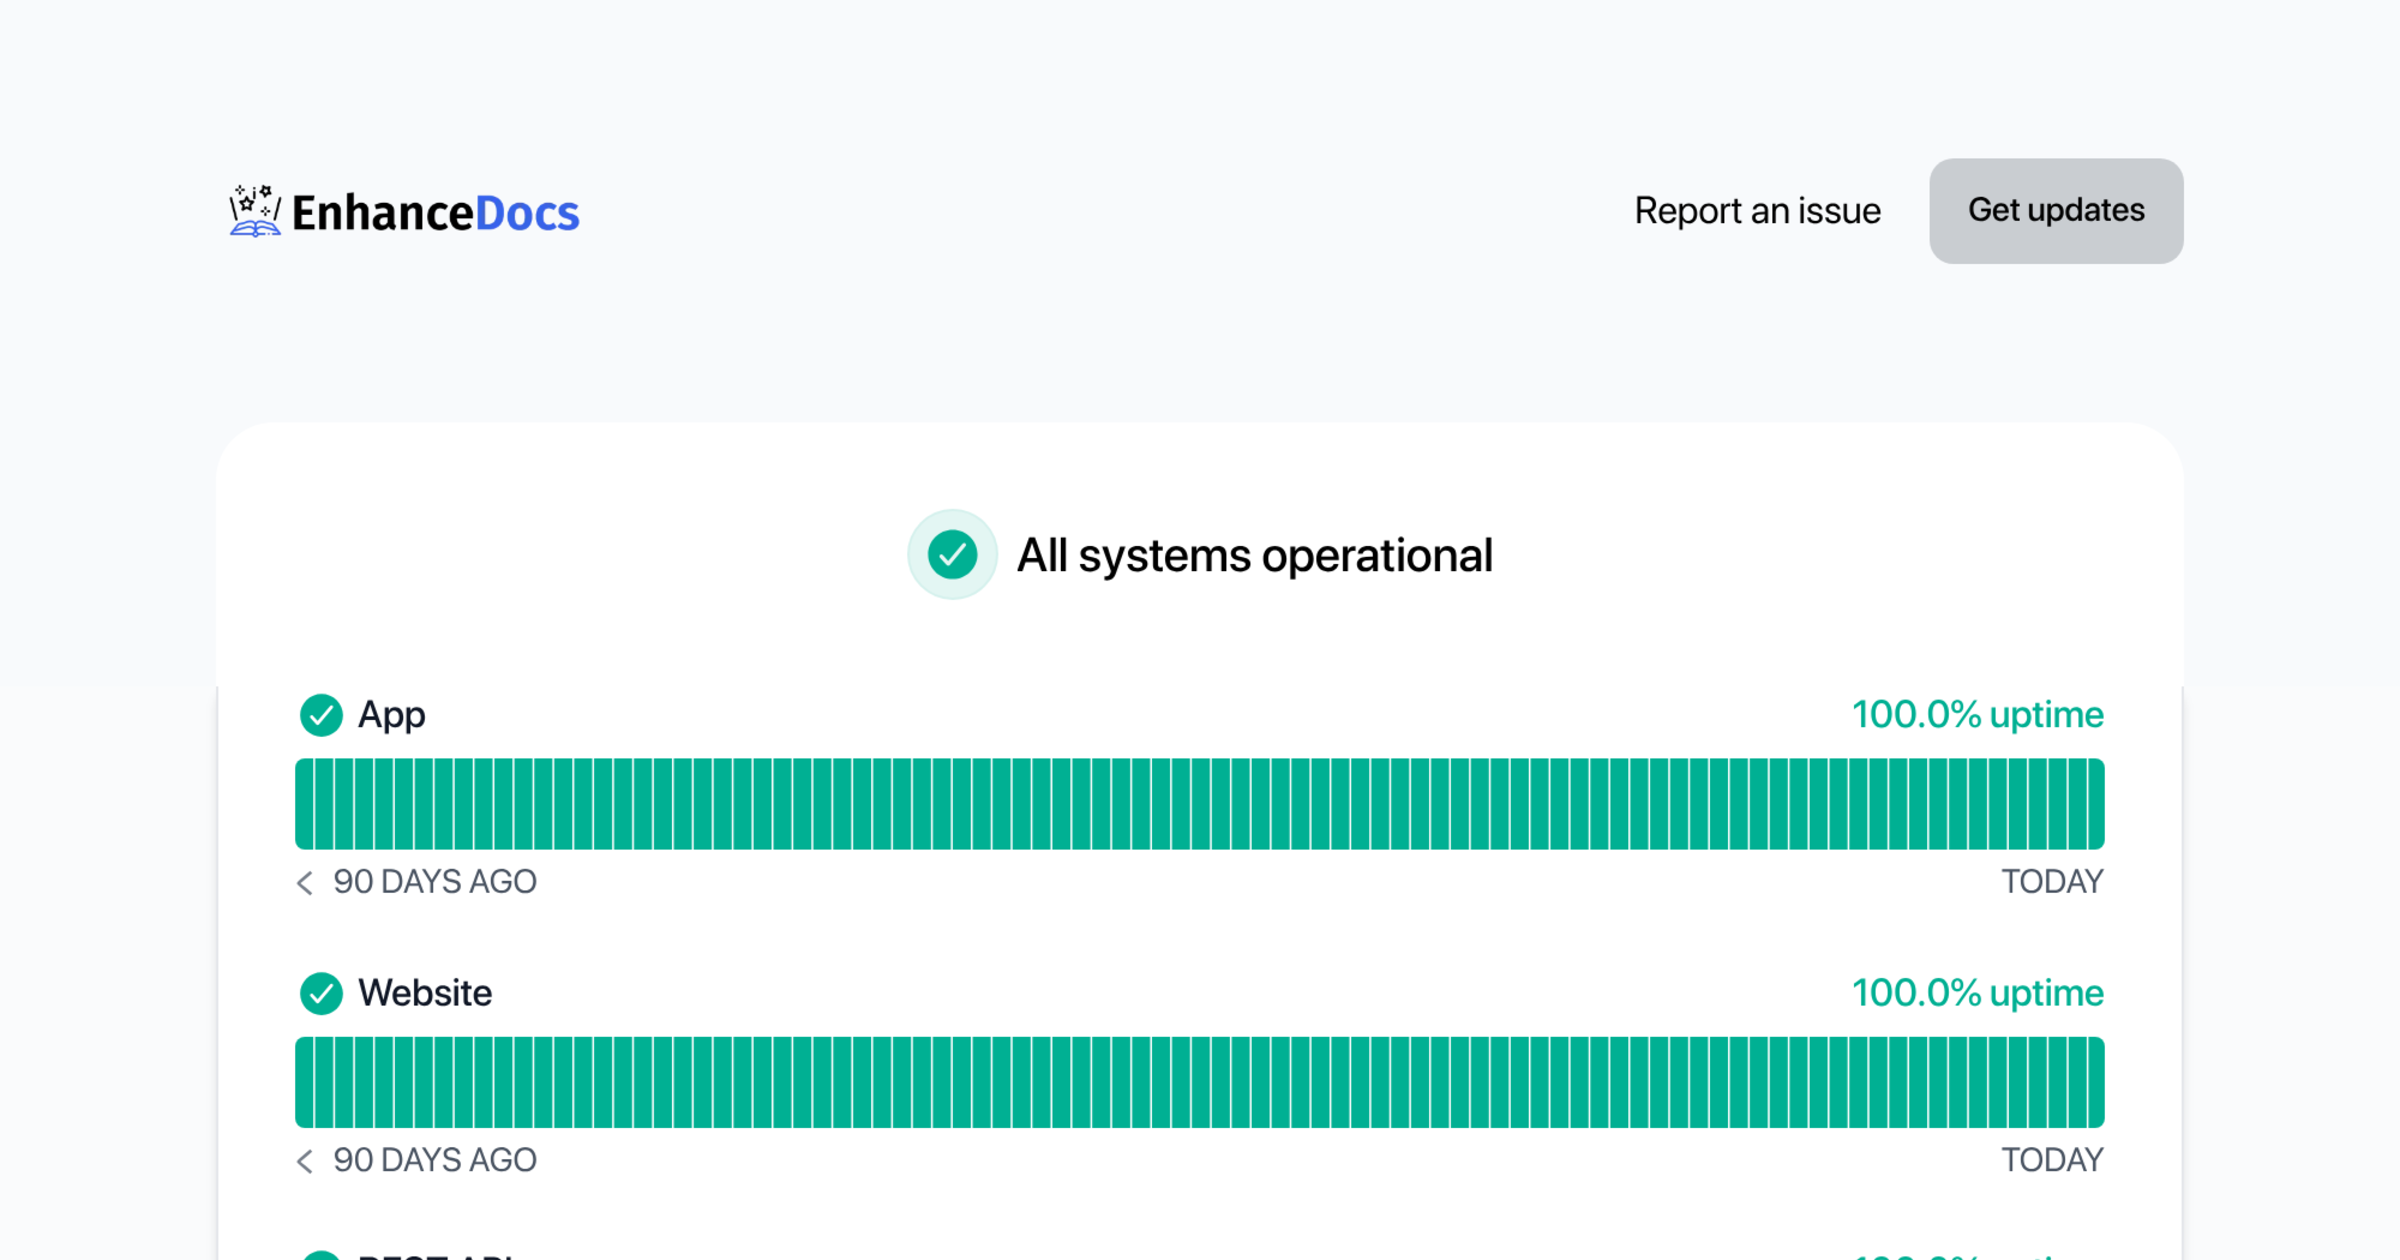Click the back chevron under the Website uptime bar
The width and height of the screenshot is (2400, 1260).
point(305,1161)
